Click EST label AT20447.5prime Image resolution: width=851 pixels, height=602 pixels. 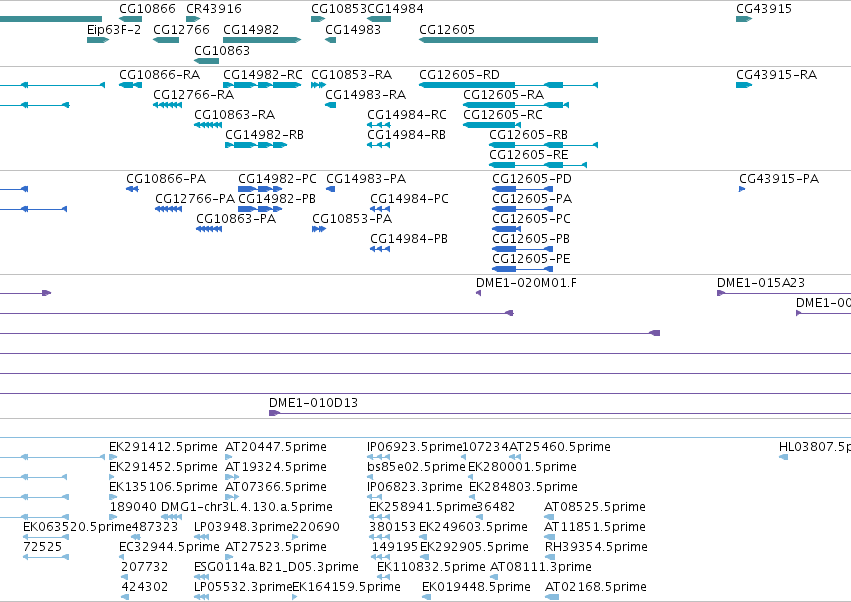pos(276,447)
